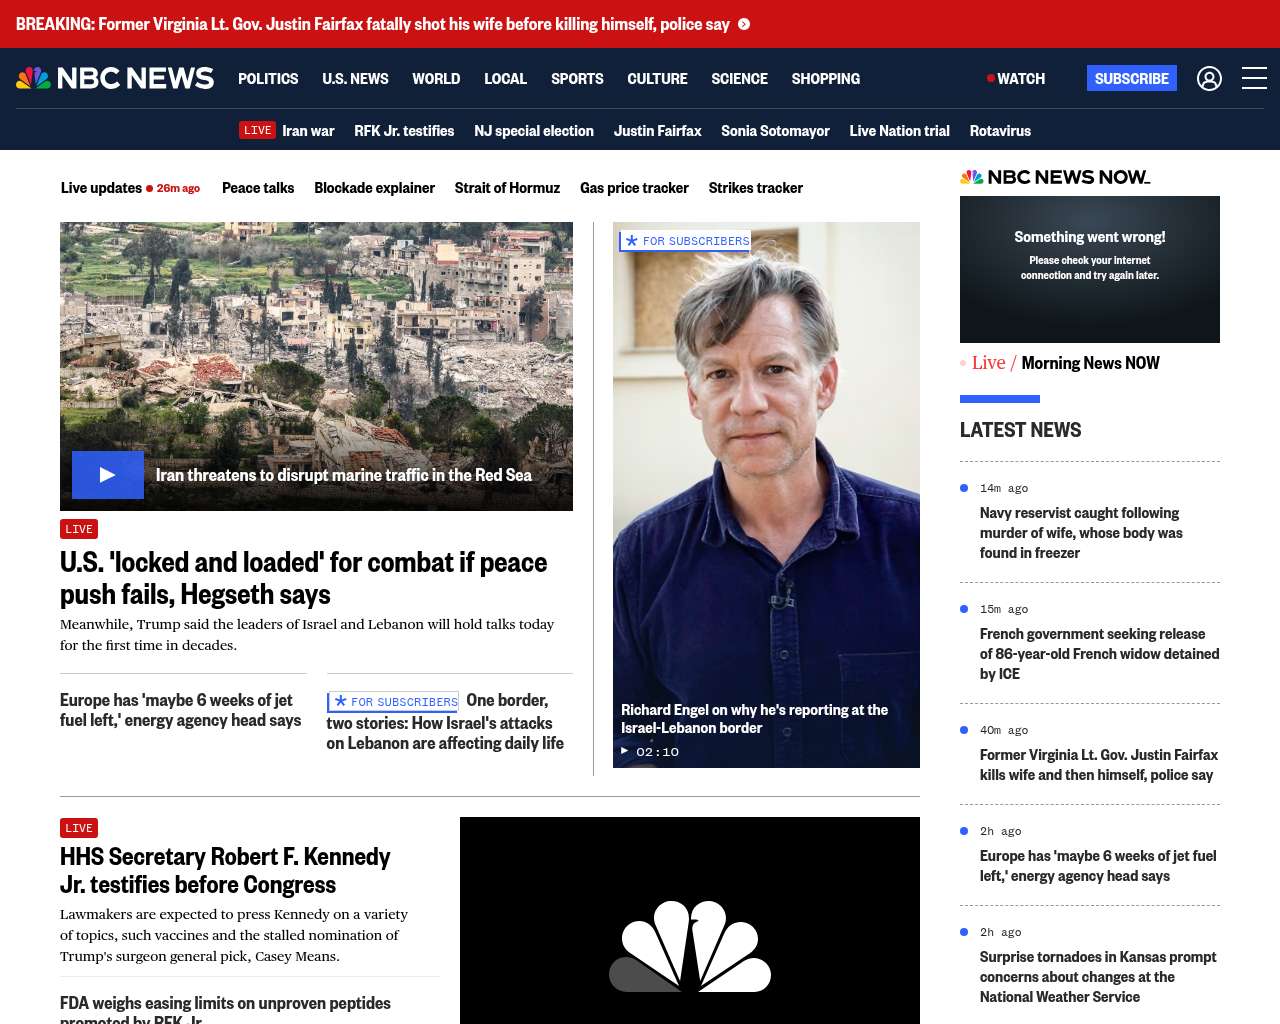
Task: Go to the Shopping section
Action: [826, 78]
